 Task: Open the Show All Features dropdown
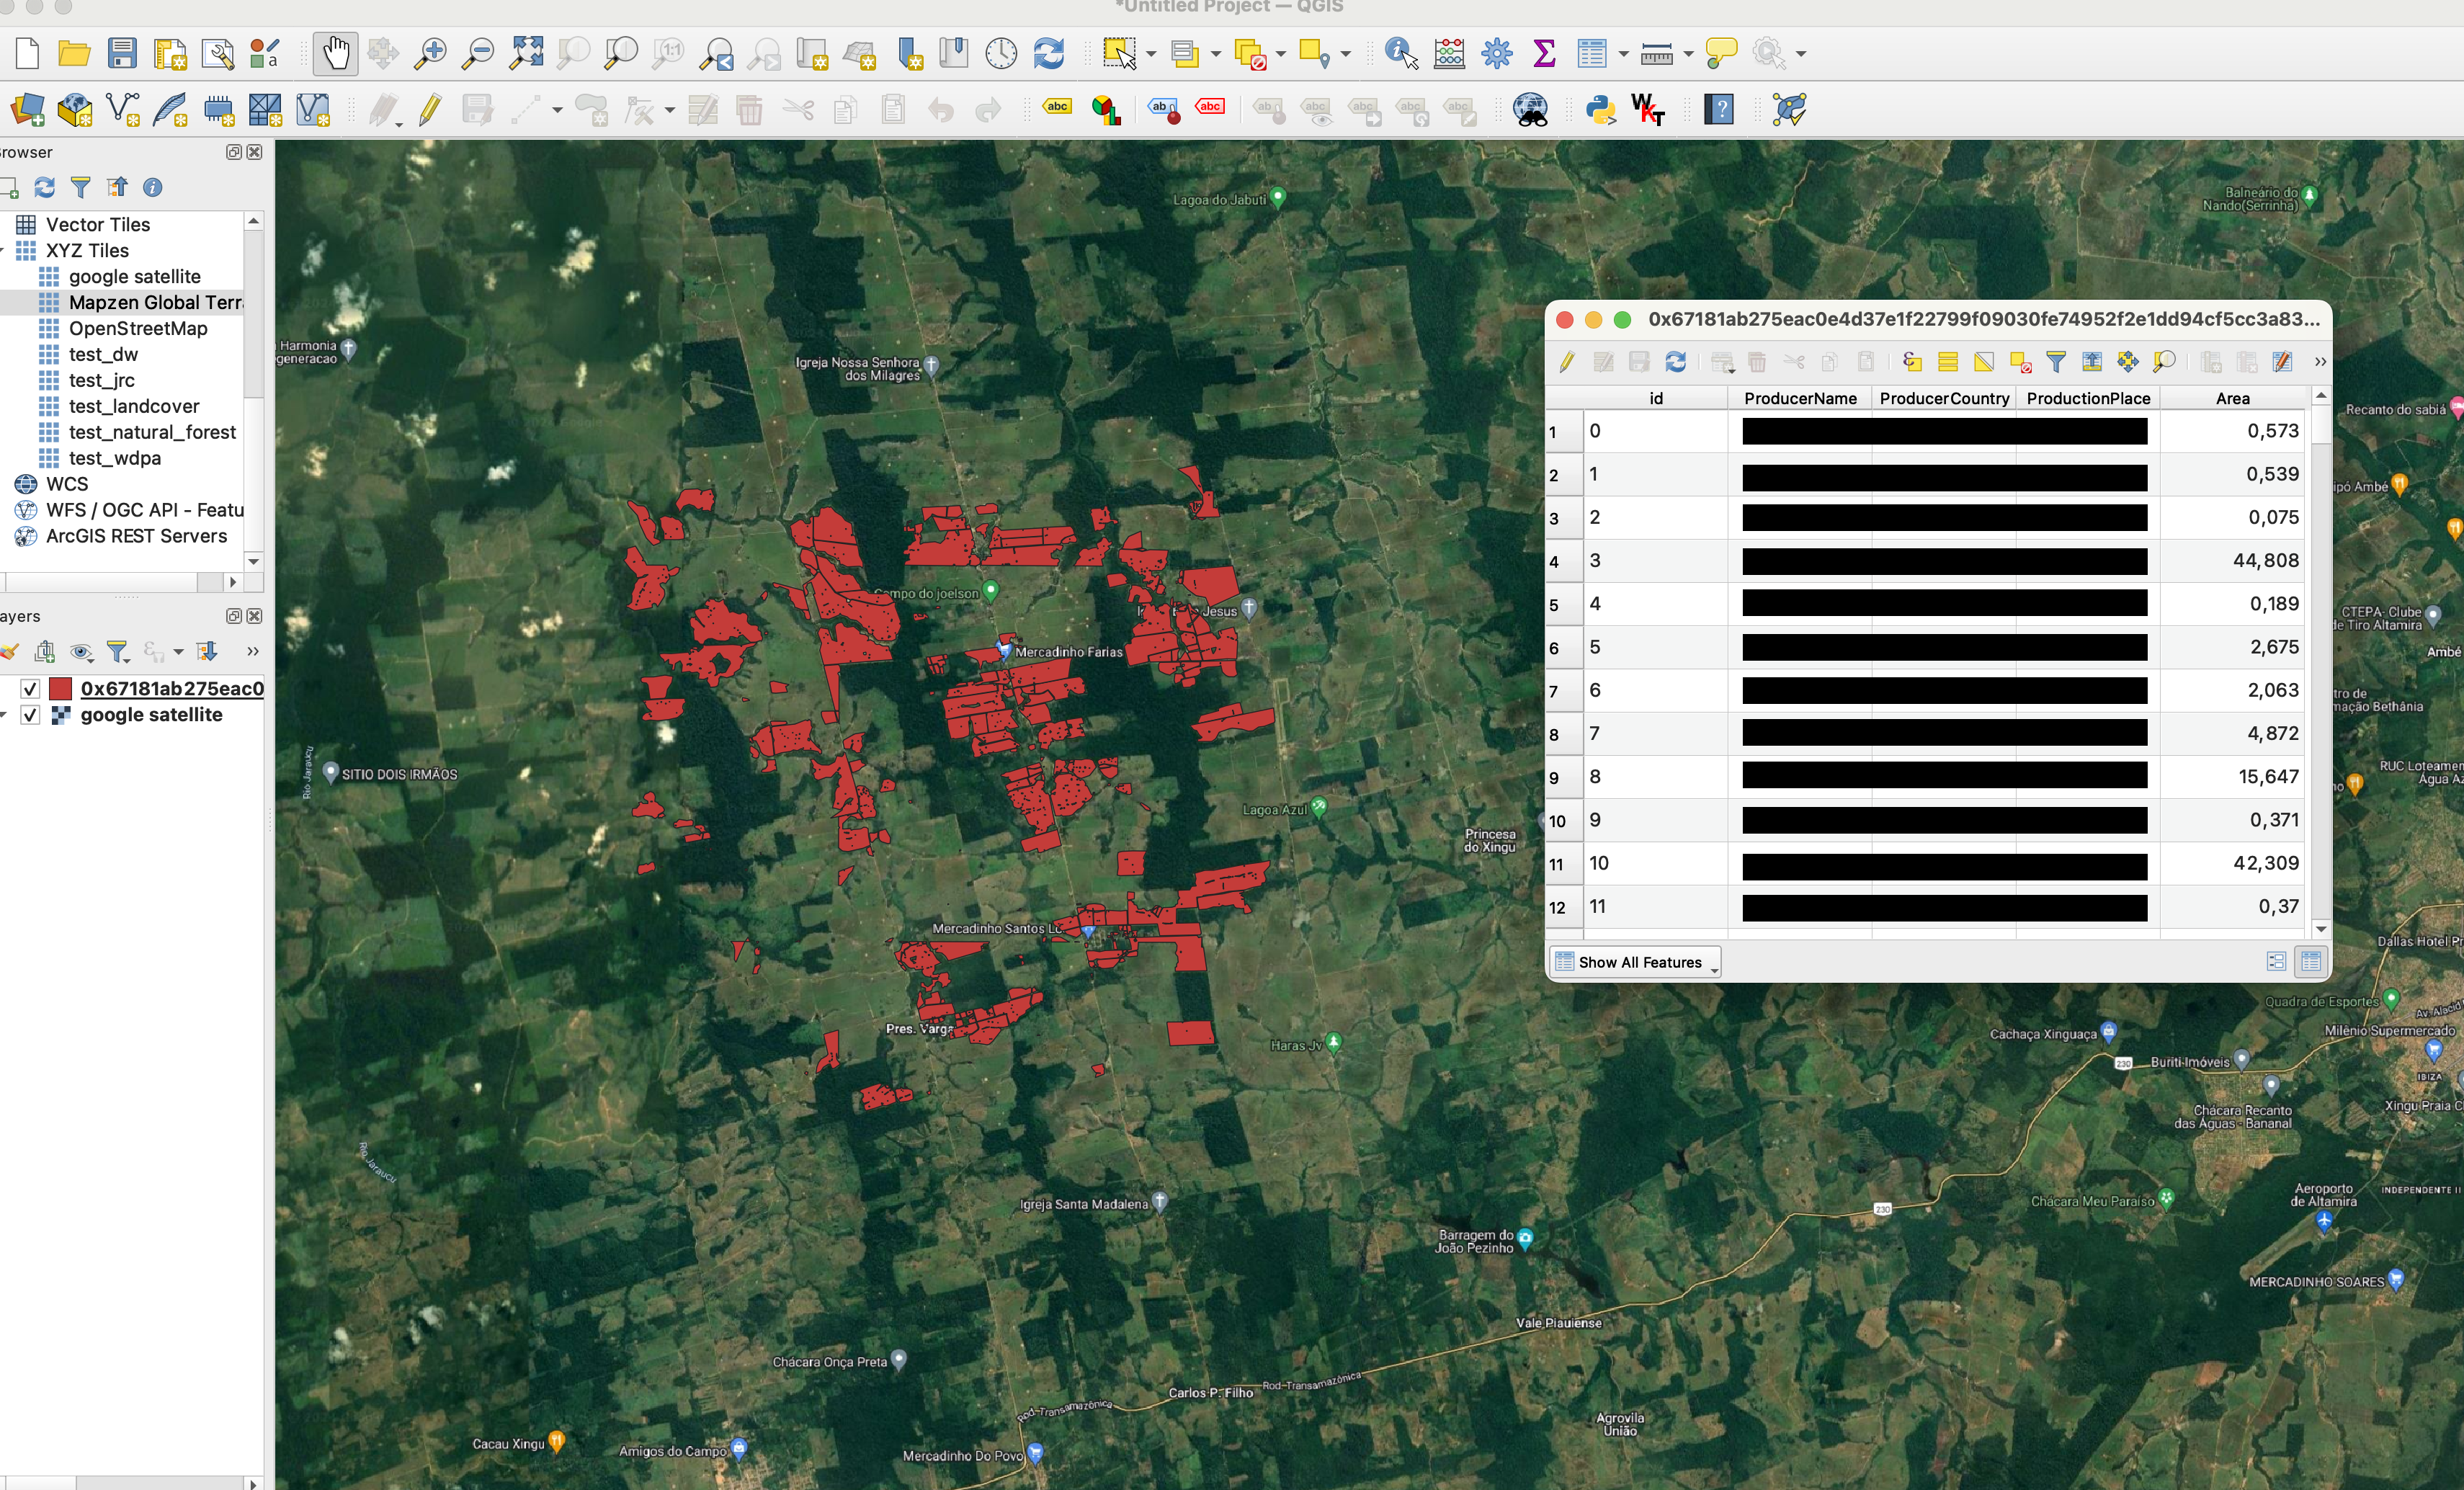coord(1635,962)
